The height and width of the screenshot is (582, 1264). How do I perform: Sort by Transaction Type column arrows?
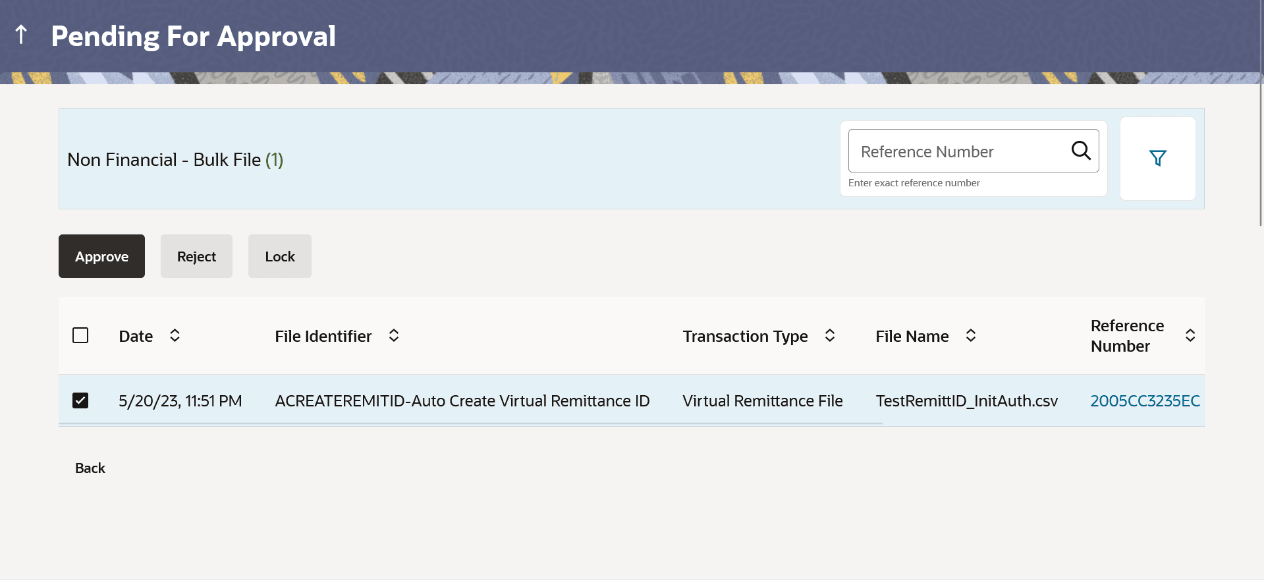(830, 336)
